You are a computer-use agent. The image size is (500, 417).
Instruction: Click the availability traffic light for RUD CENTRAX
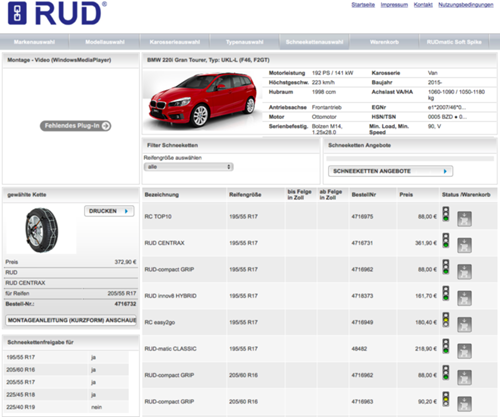446,240
